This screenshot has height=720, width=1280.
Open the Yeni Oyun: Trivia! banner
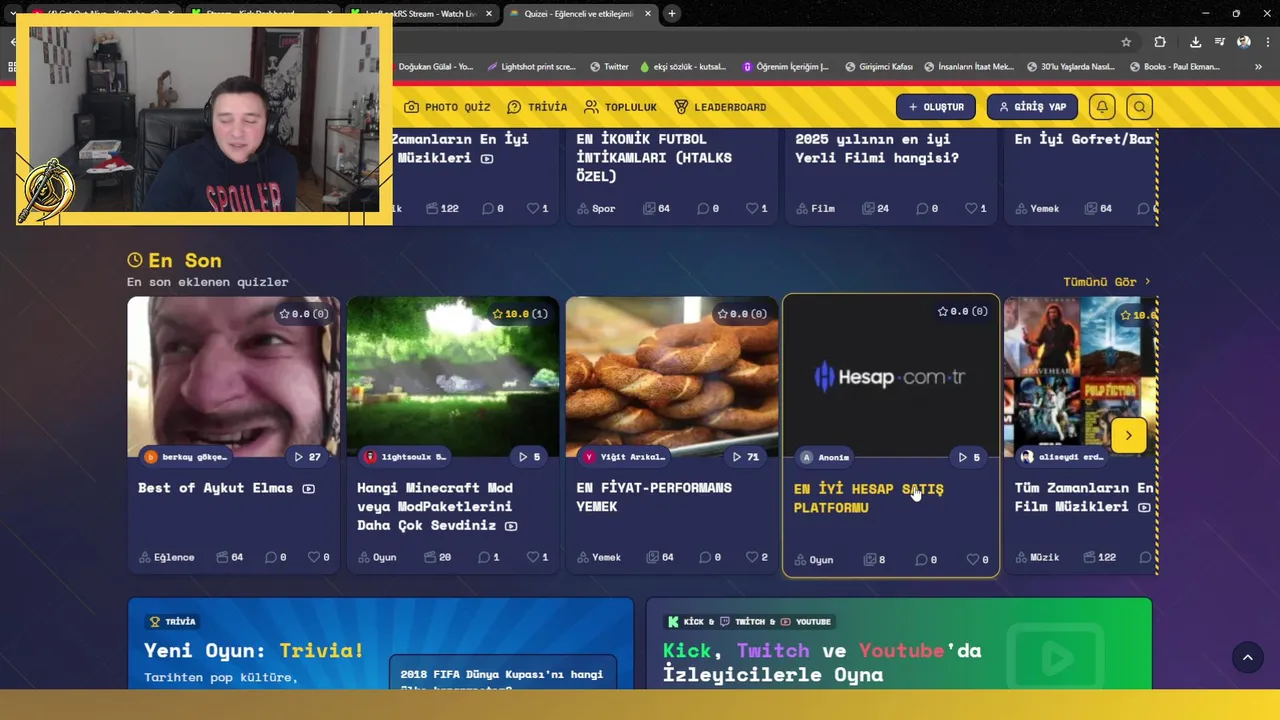point(380,643)
